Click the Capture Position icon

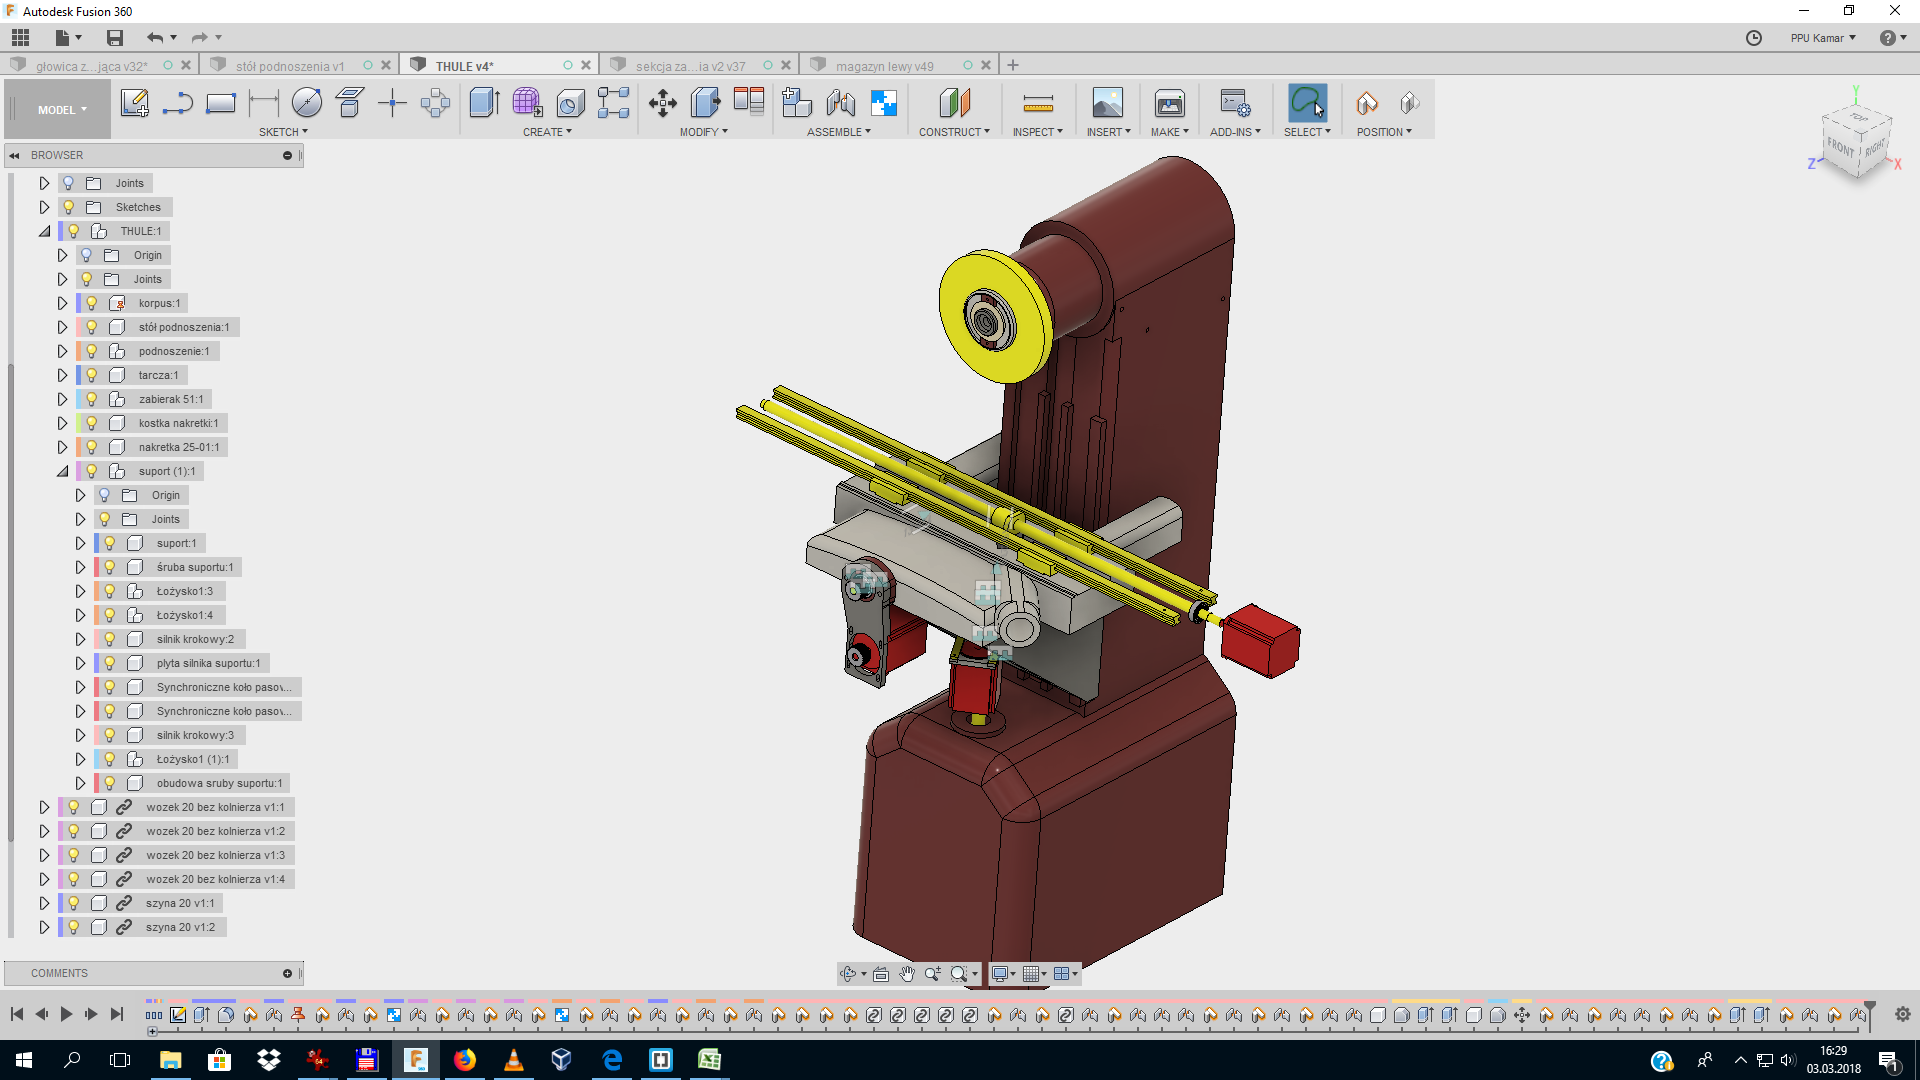pyautogui.click(x=1367, y=103)
